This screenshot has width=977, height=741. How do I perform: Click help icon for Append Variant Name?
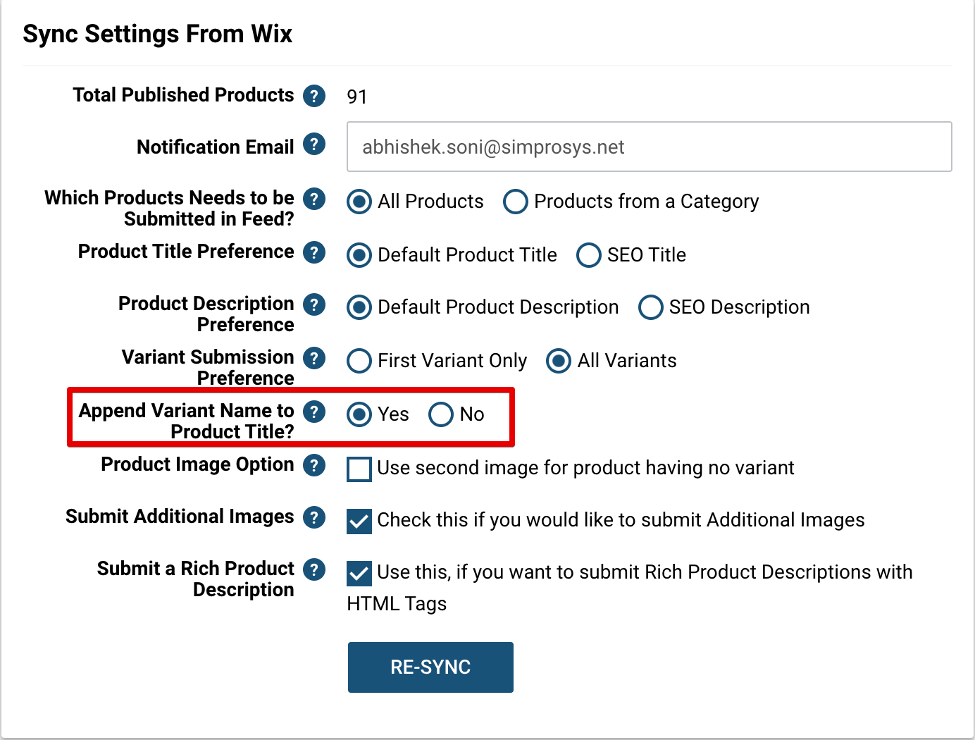click(x=314, y=411)
